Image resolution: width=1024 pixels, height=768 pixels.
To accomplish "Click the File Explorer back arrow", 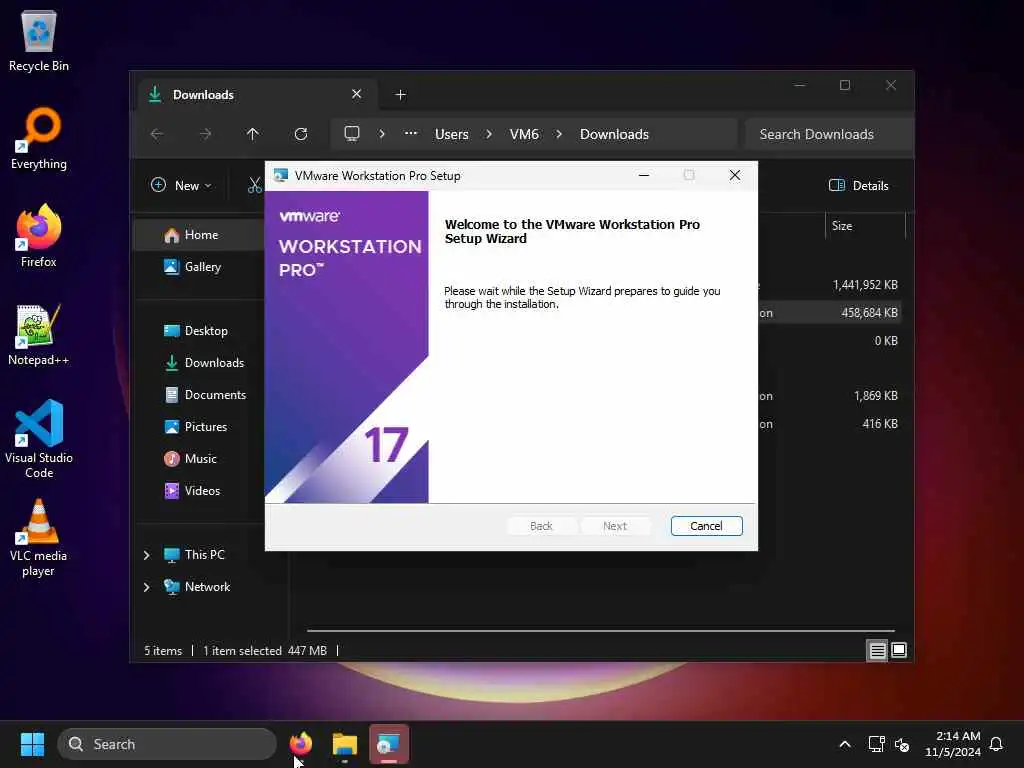I will coord(157,134).
